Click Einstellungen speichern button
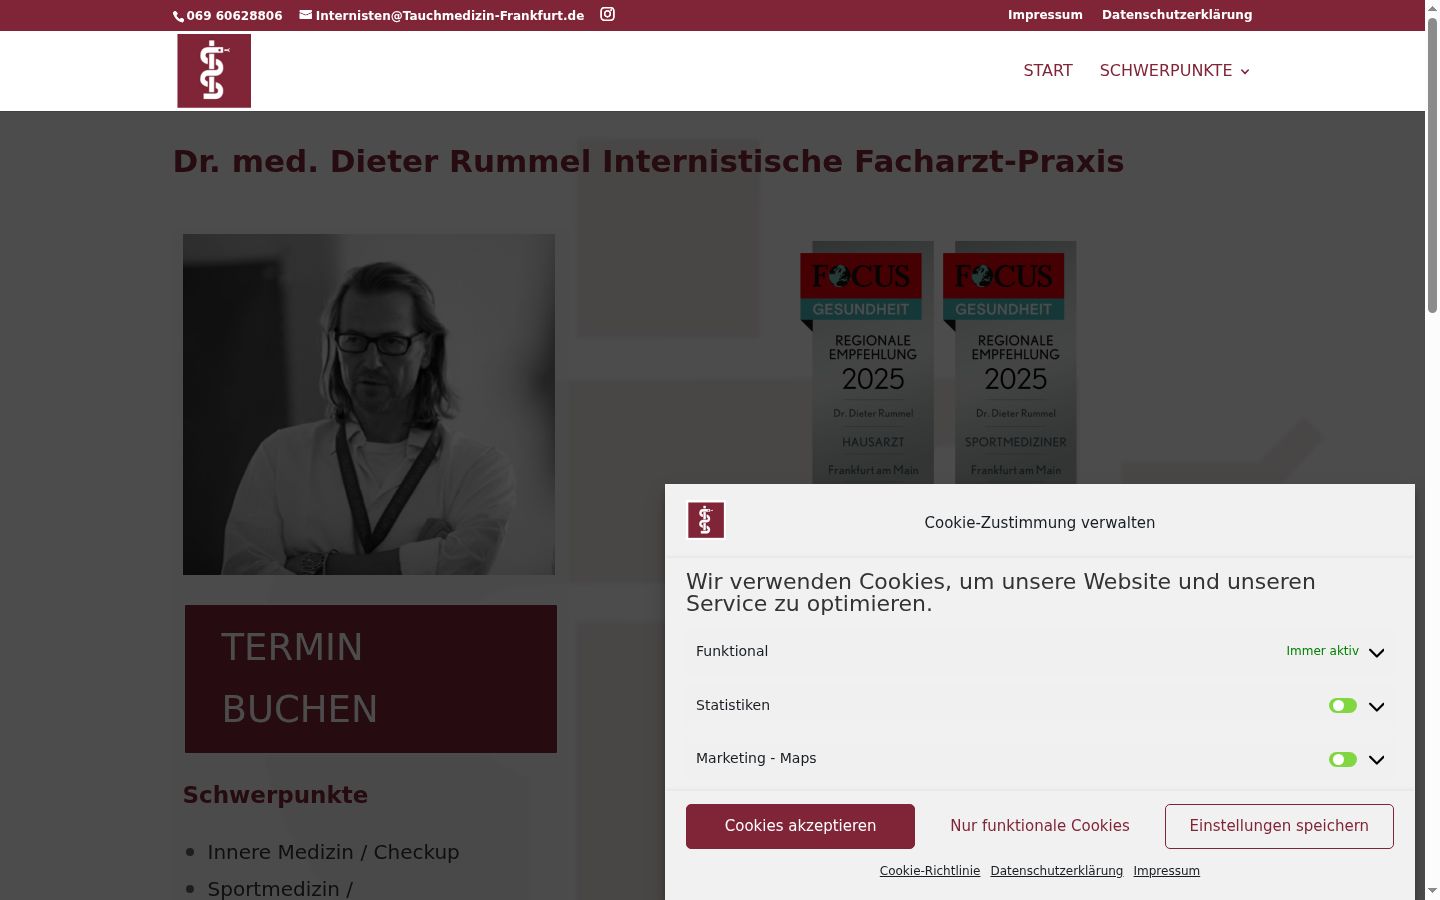This screenshot has height=900, width=1440. tap(1279, 826)
